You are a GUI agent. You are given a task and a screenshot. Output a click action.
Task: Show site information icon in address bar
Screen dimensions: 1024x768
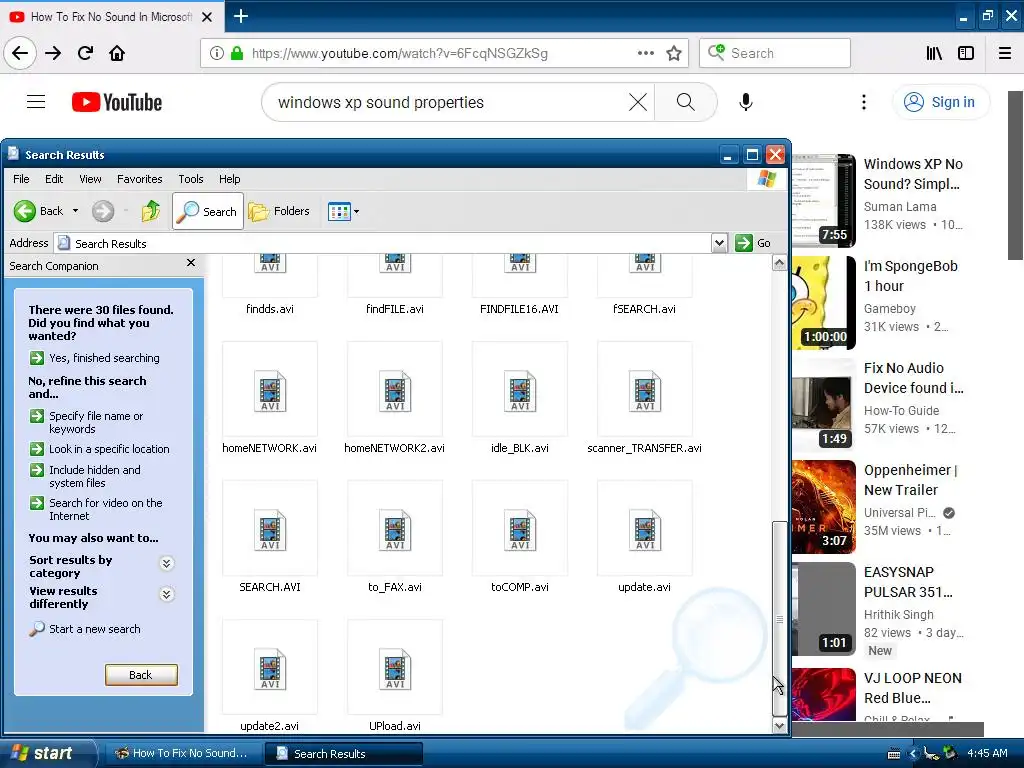tap(217, 53)
